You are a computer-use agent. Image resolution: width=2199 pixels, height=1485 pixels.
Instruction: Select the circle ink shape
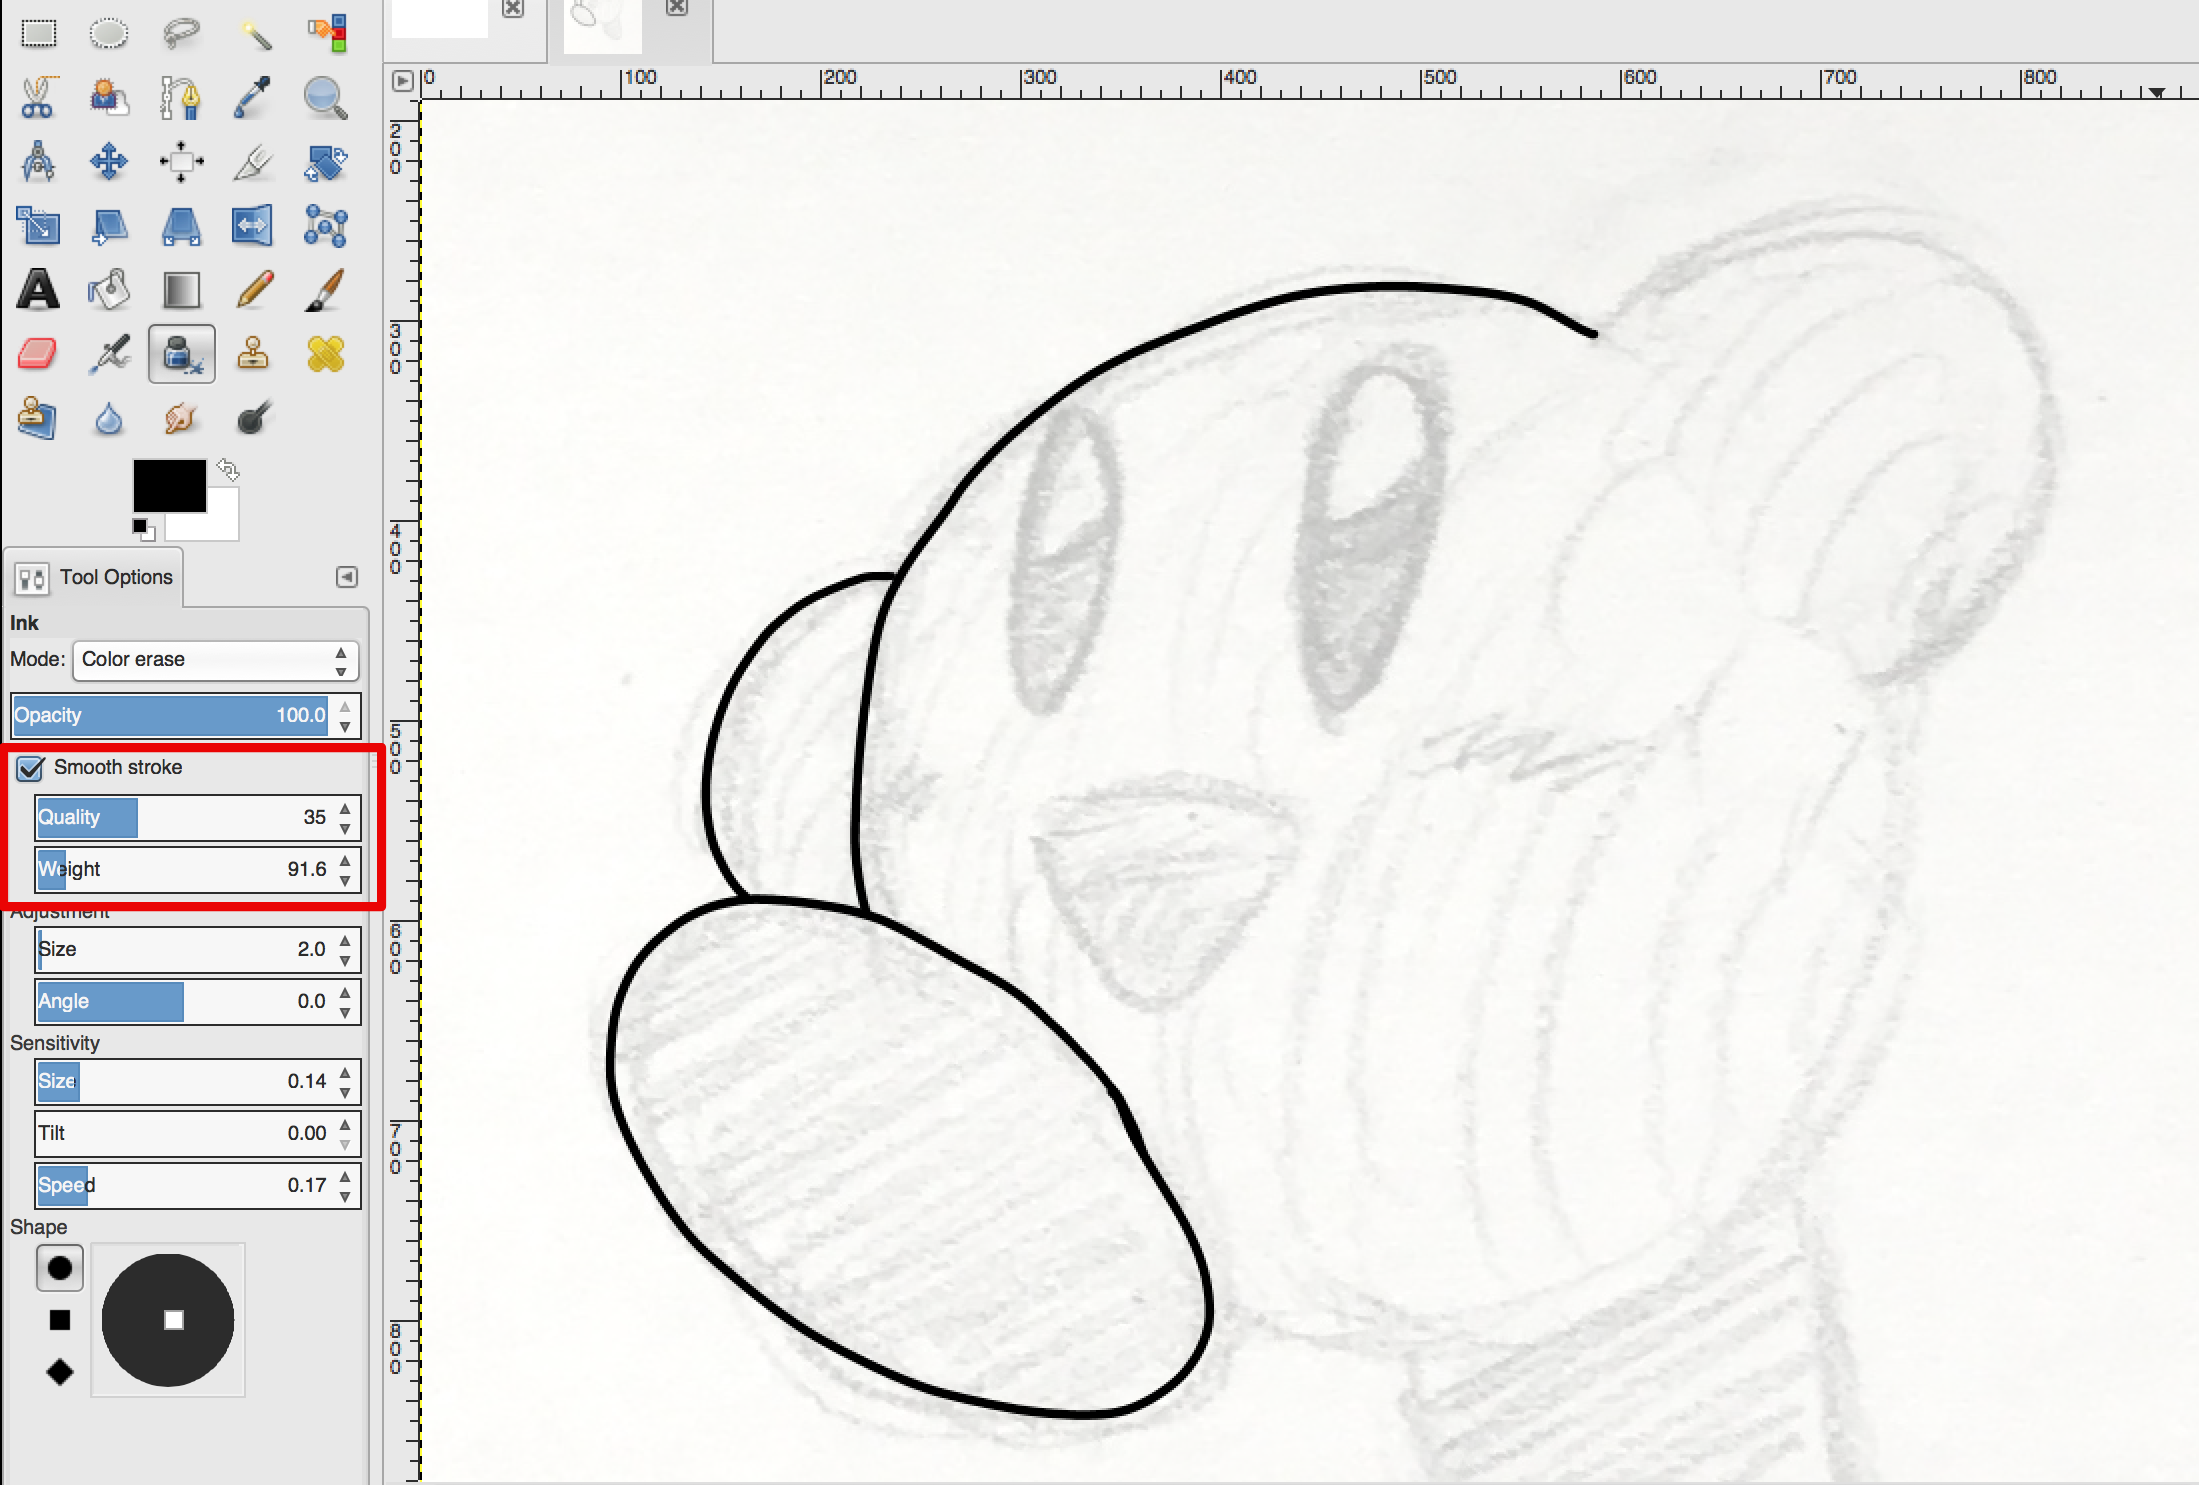[x=60, y=1268]
